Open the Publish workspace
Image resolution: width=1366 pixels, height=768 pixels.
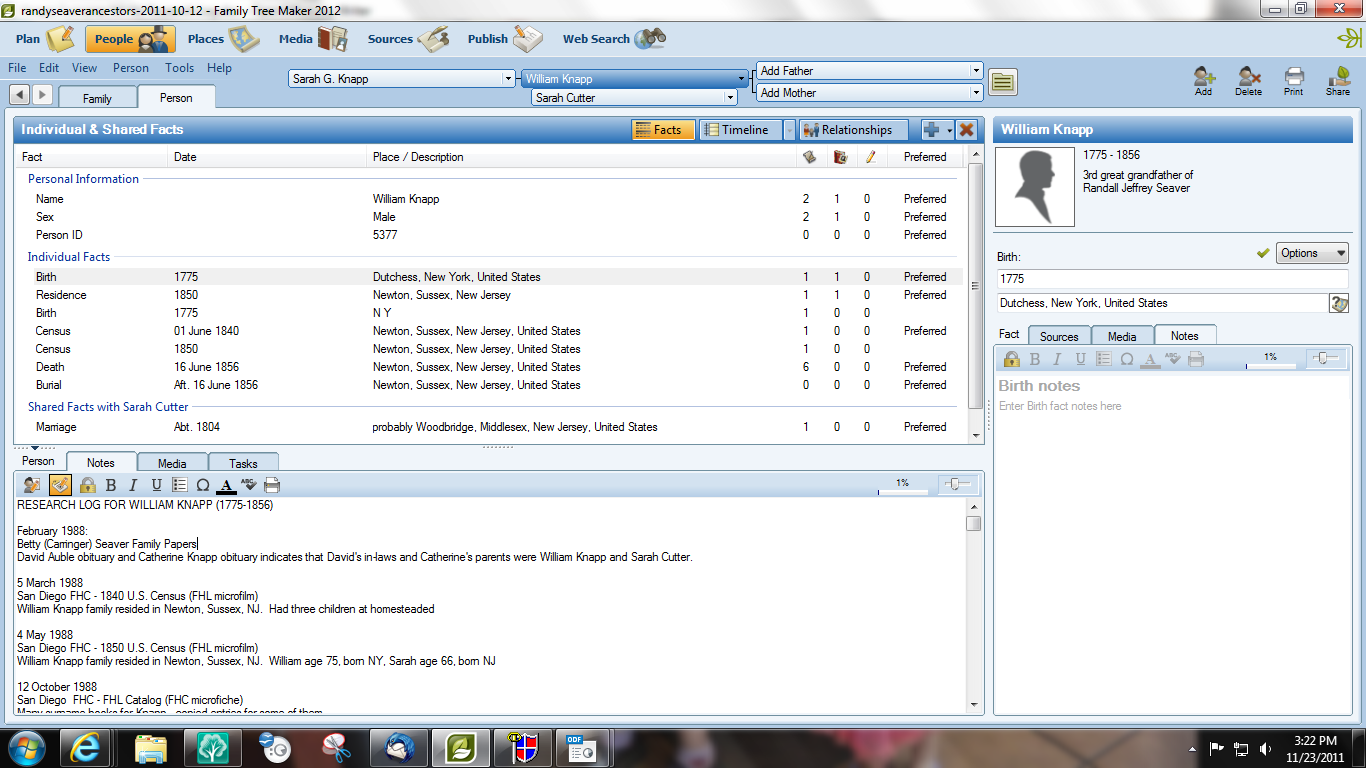505,39
